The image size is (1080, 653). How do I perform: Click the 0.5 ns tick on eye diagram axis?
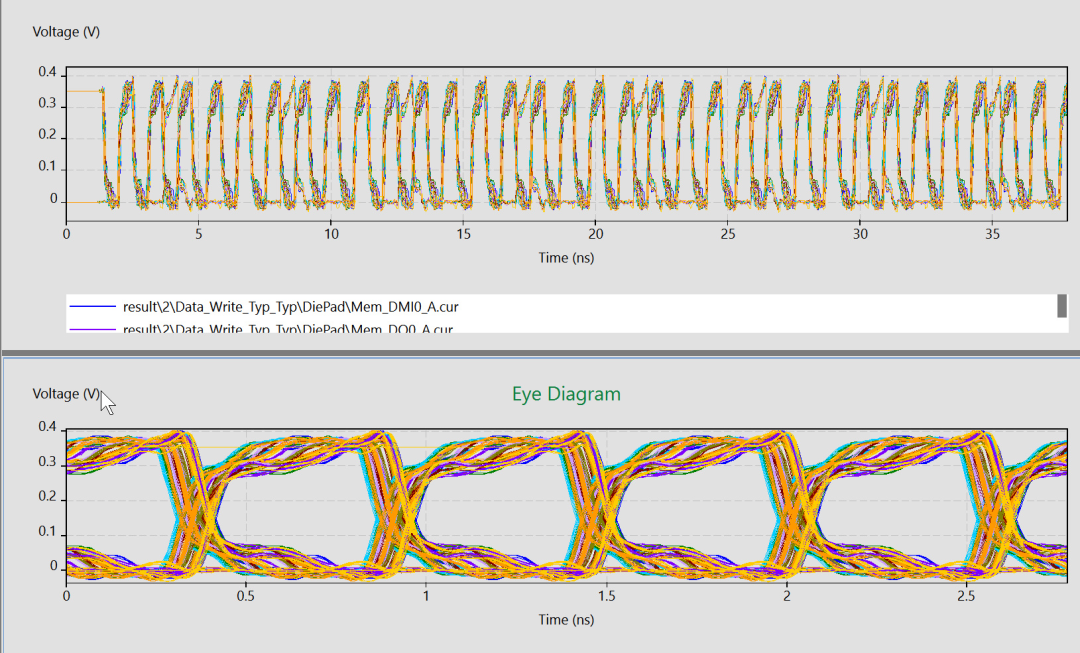pyautogui.click(x=246, y=596)
